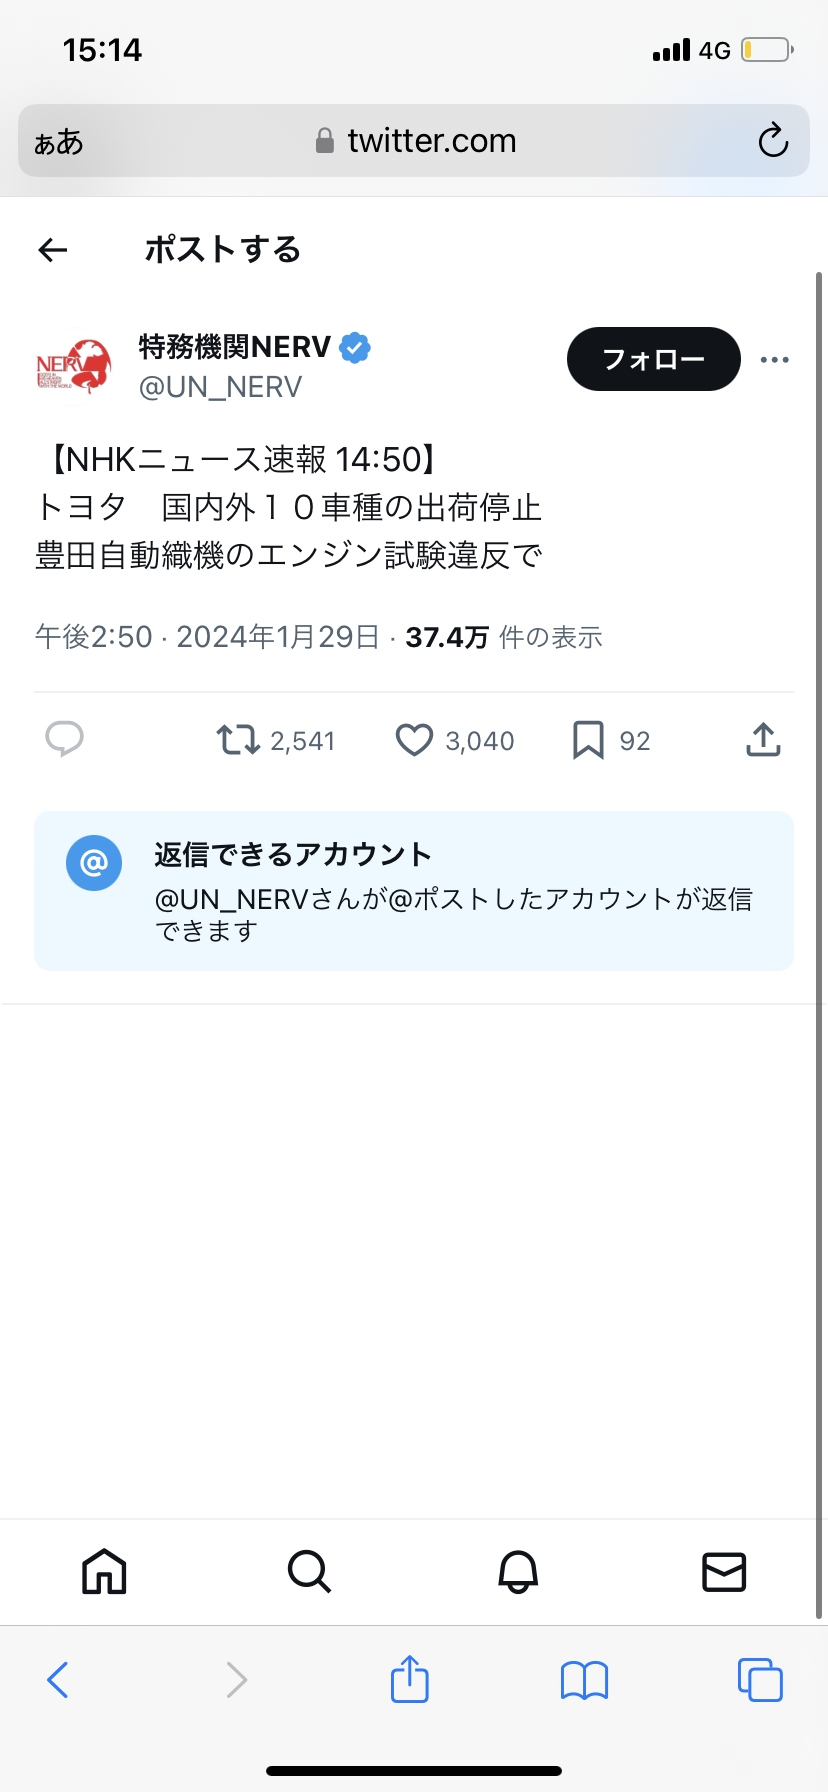The height and width of the screenshot is (1792, 828).
Task: Open the Search tab
Action: click(x=309, y=1571)
